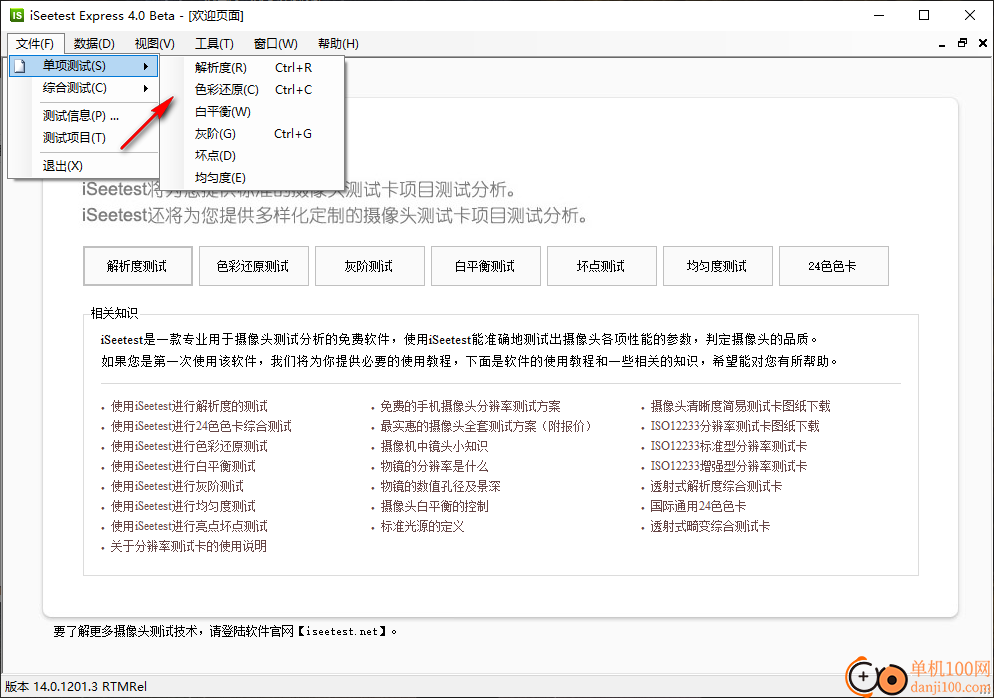Click the 坏点测试 button
Image resolution: width=994 pixels, height=698 pixels.
(602, 266)
